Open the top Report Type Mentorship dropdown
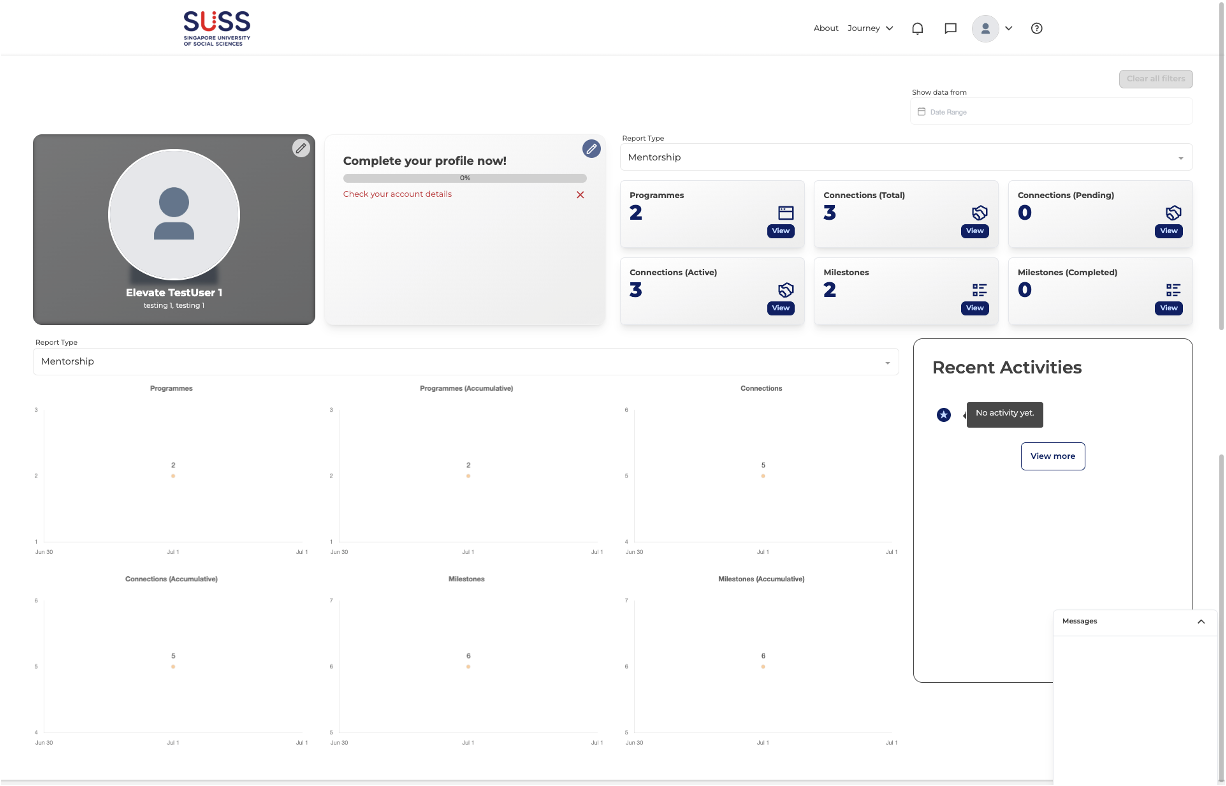Viewport: 1226px width, 786px height. tap(906, 158)
